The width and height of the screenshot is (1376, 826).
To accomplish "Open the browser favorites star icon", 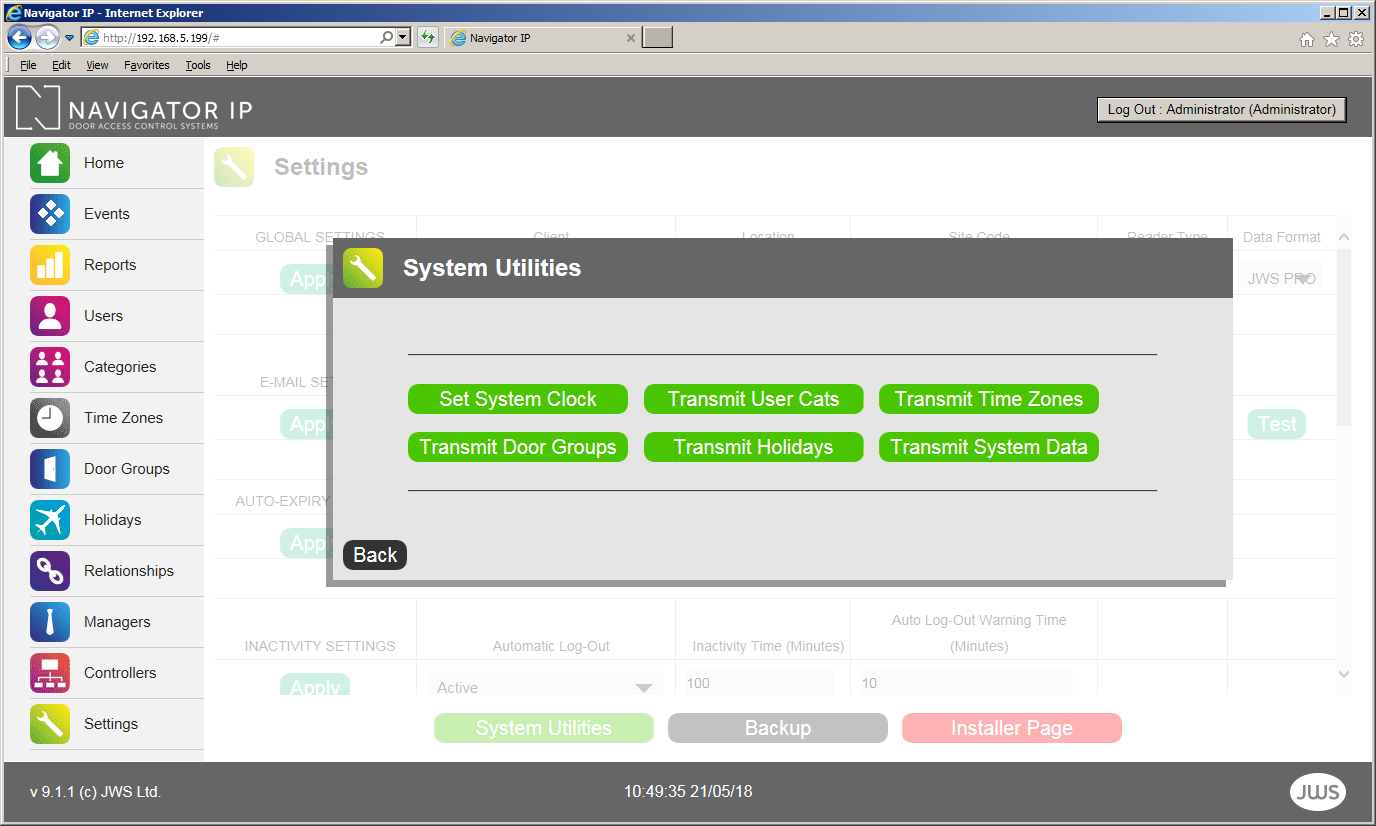I will [1331, 39].
